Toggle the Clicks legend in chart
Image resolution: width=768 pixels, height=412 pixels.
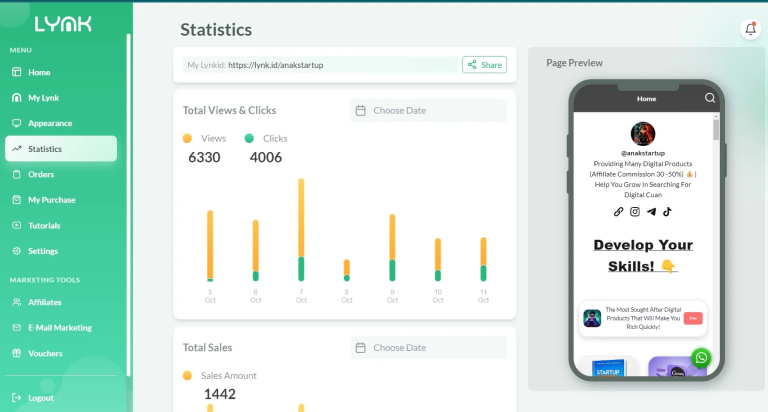click(266, 138)
